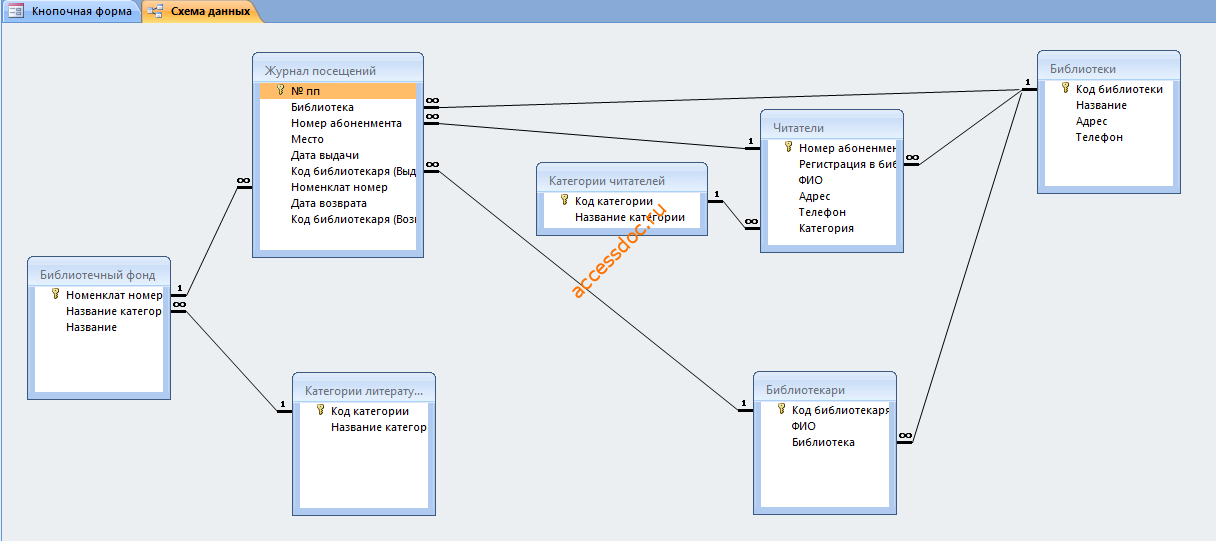Image resolution: width=1216 pixels, height=541 pixels.
Task: Select Код библиотекаря in Библиотекари table
Action: (x=824, y=410)
